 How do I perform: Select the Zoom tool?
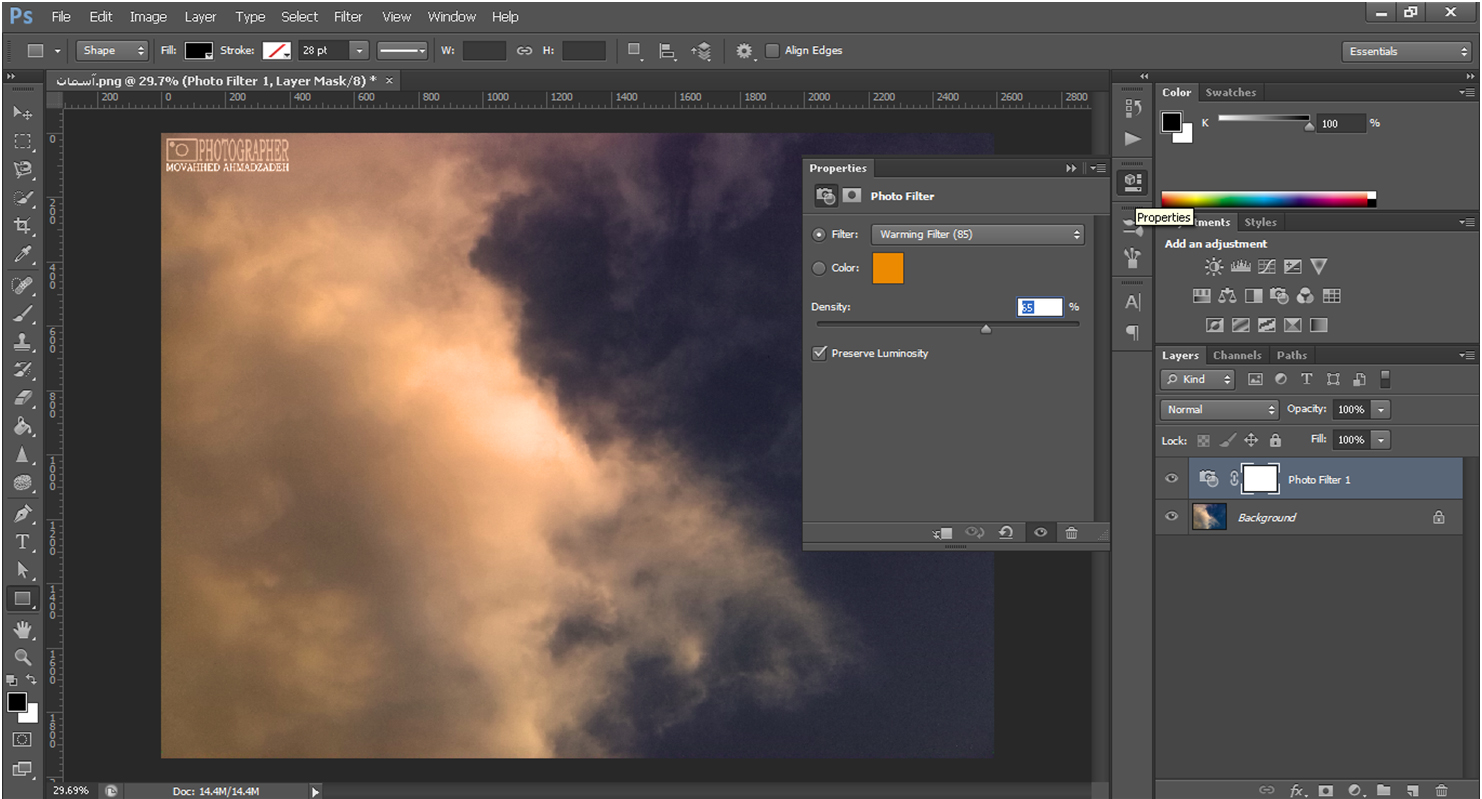(22, 657)
